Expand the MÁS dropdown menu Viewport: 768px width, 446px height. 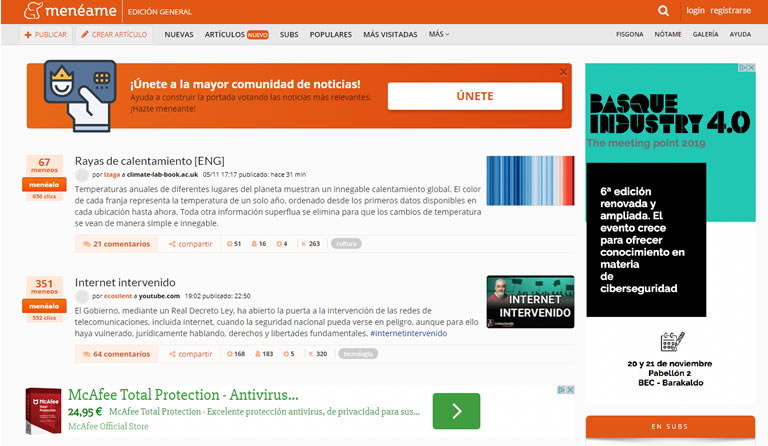439,34
